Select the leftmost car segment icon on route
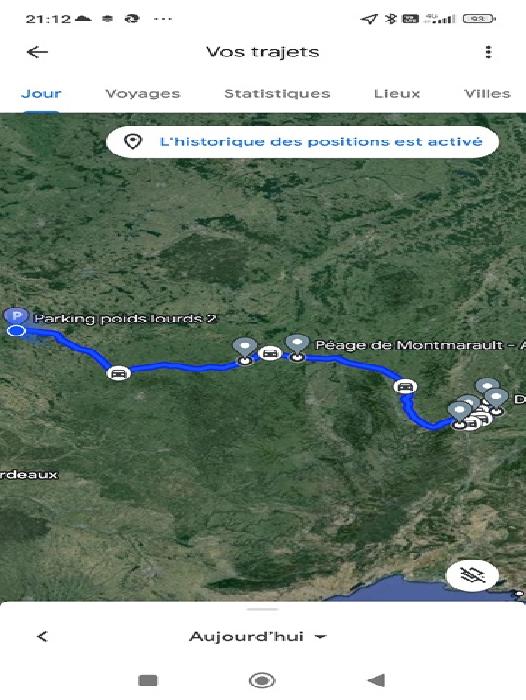This screenshot has height=700, width=526. (x=118, y=373)
